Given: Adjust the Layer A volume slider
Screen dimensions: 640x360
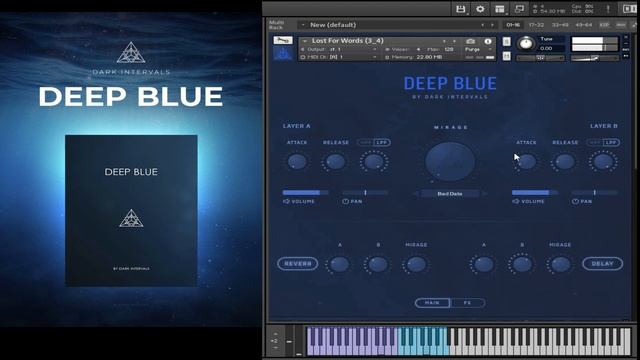Looking at the screenshot, I should pyautogui.click(x=306, y=192).
